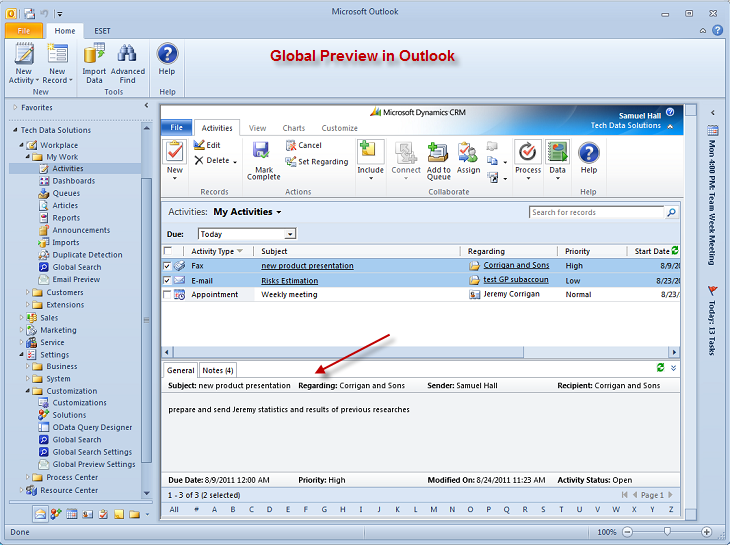Click the Import Data icon
Screen dimensions: 730x545
click(94, 53)
